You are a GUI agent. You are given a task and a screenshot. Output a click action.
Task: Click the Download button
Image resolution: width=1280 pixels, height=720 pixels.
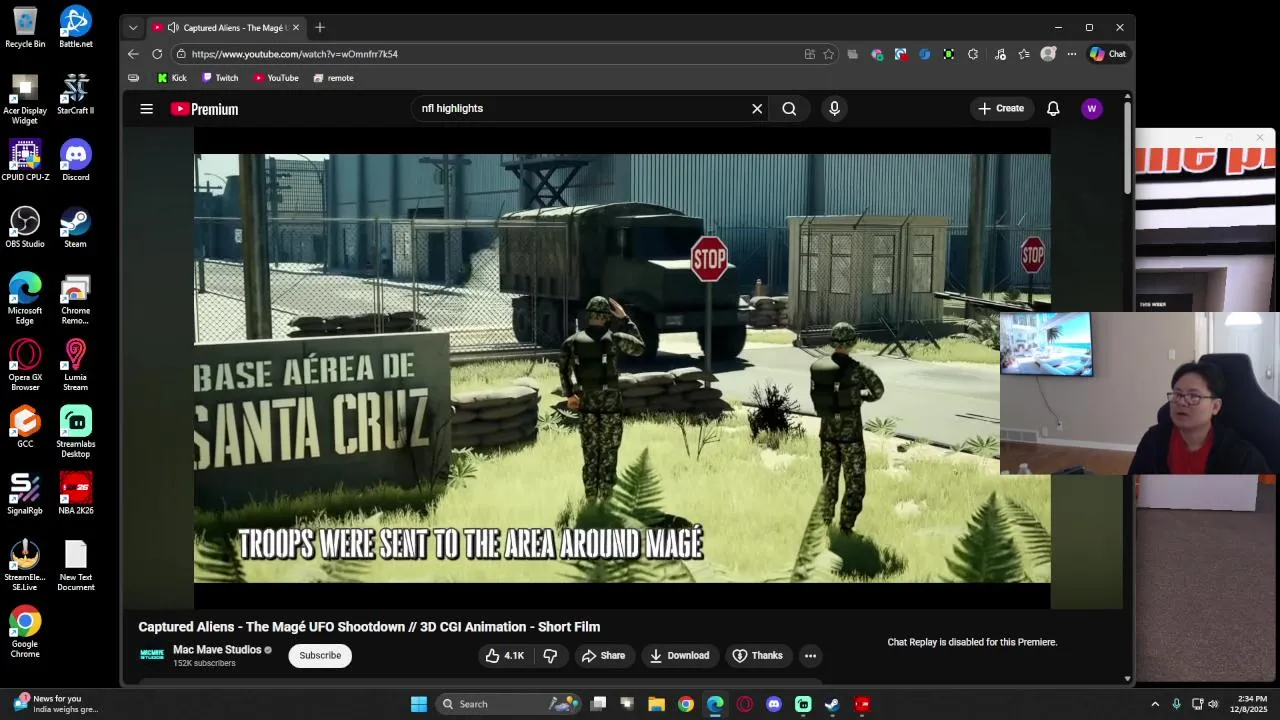click(x=679, y=656)
